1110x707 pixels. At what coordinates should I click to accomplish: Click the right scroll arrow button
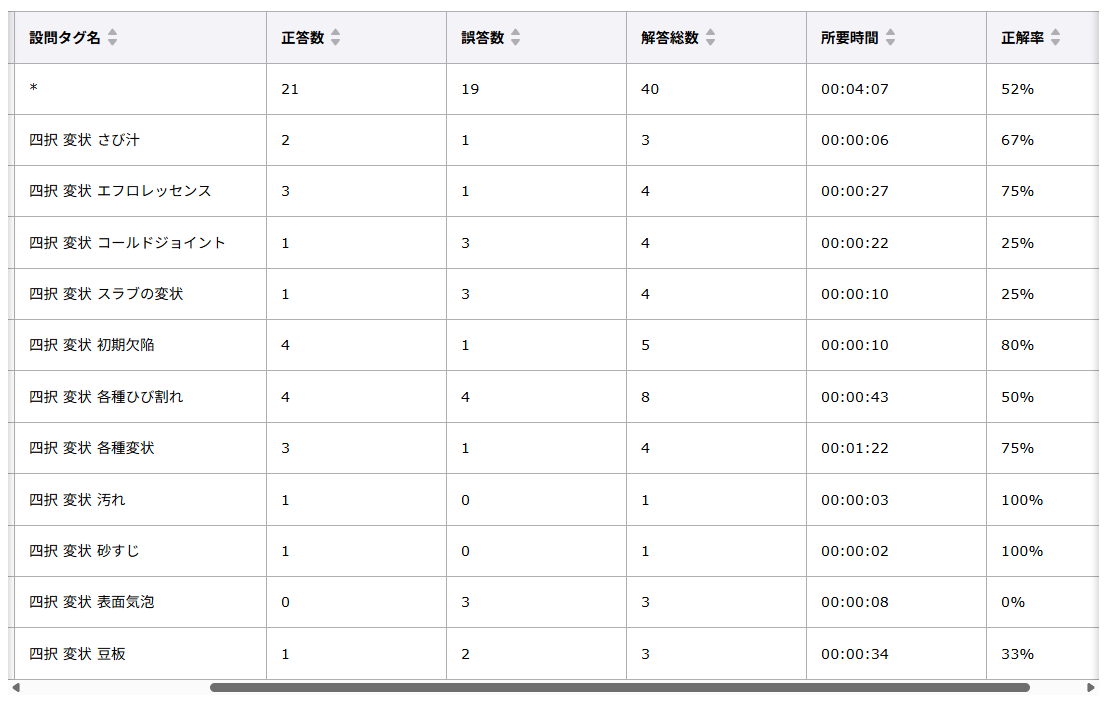(x=1089, y=688)
